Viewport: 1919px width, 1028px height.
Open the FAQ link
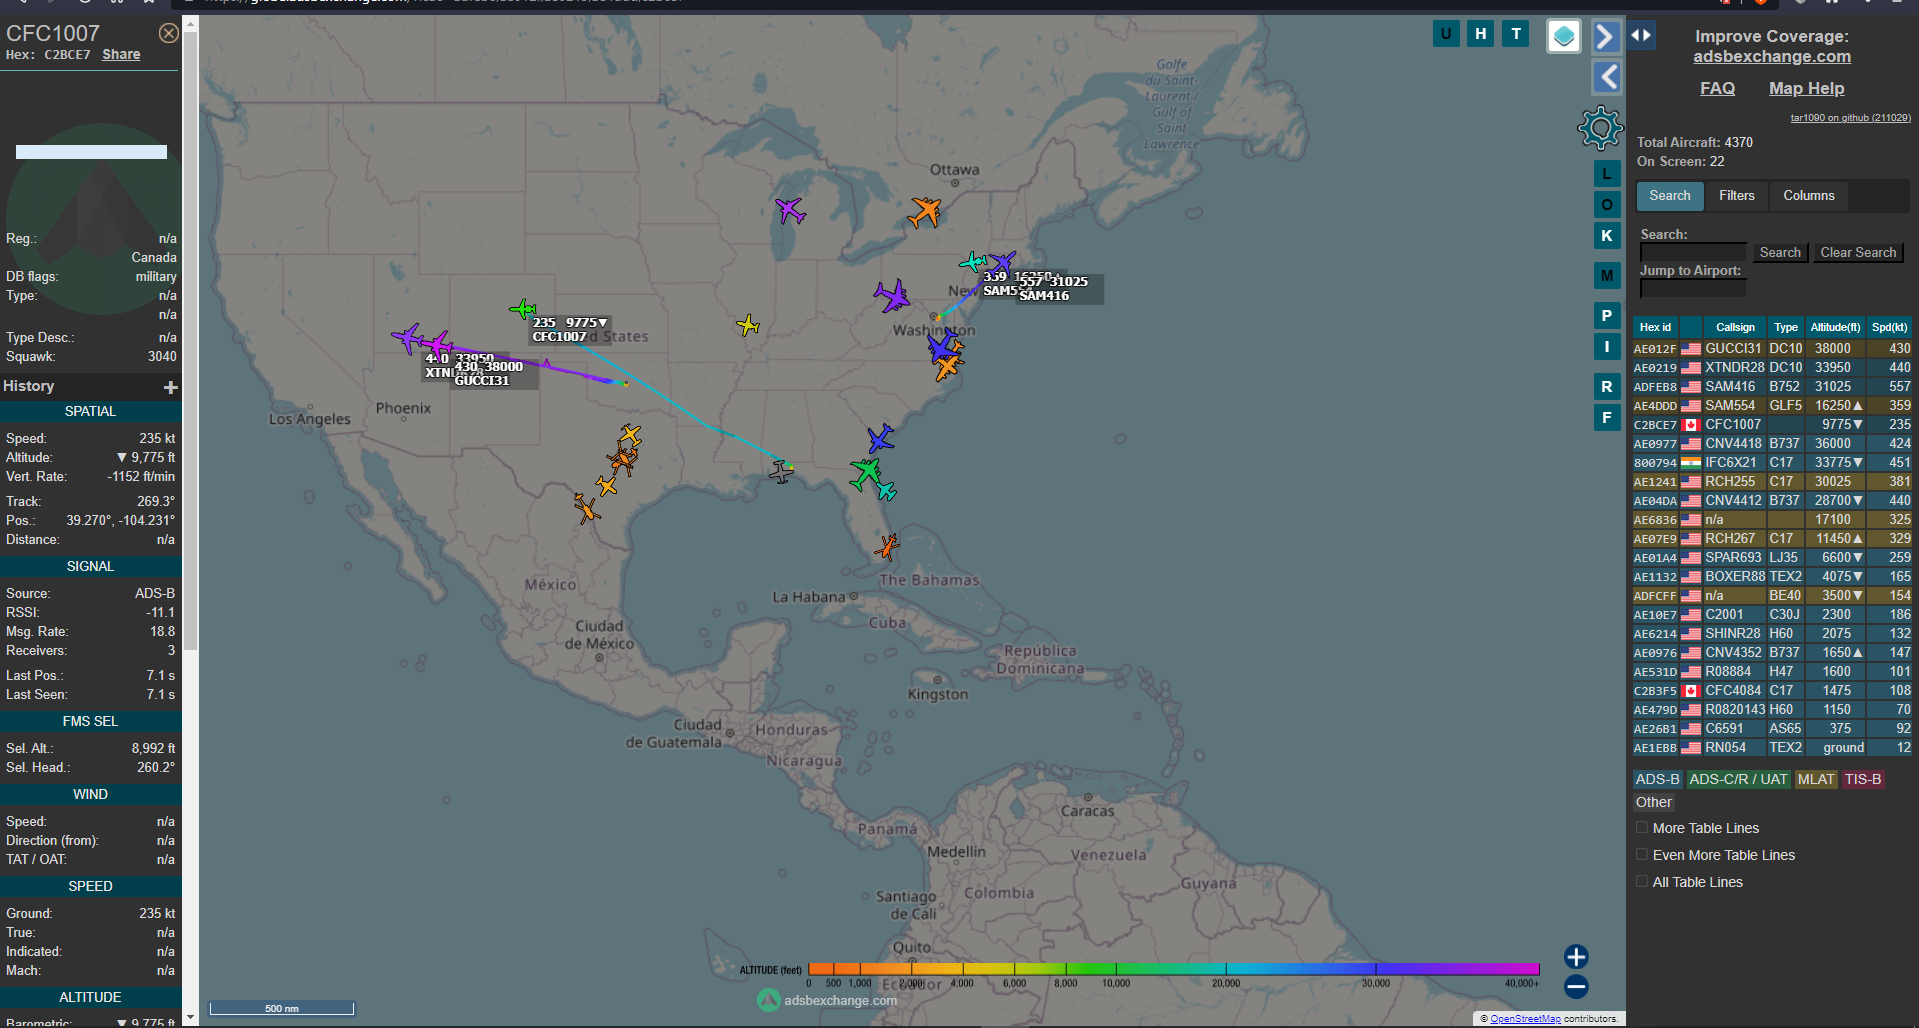point(1717,88)
